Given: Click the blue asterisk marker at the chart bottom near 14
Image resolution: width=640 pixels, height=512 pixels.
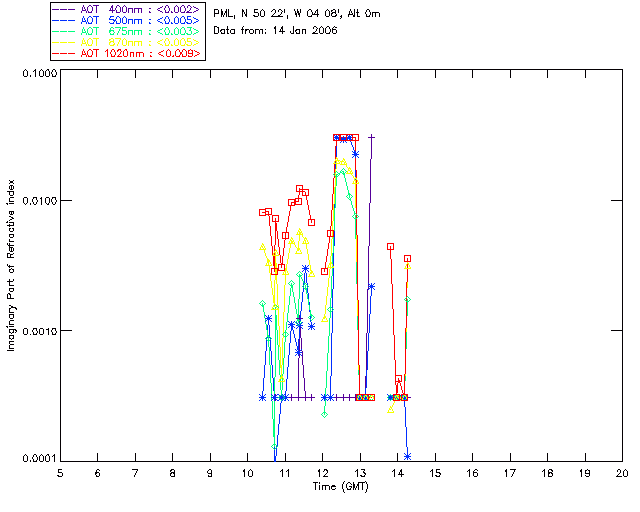Looking at the screenshot, I should pyautogui.click(x=407, y=456).
